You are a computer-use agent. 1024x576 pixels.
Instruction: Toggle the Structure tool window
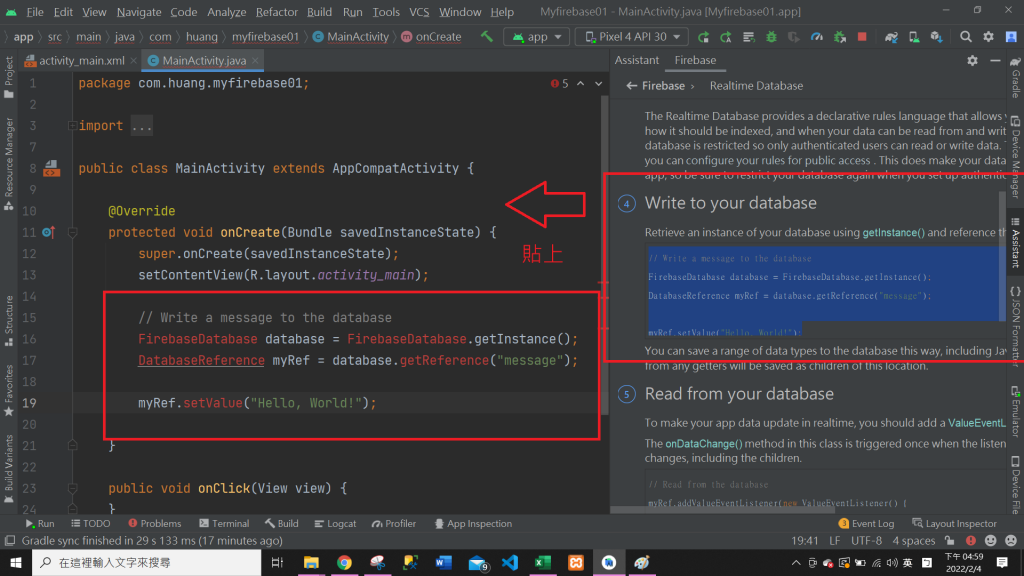[x=8, y=321]
